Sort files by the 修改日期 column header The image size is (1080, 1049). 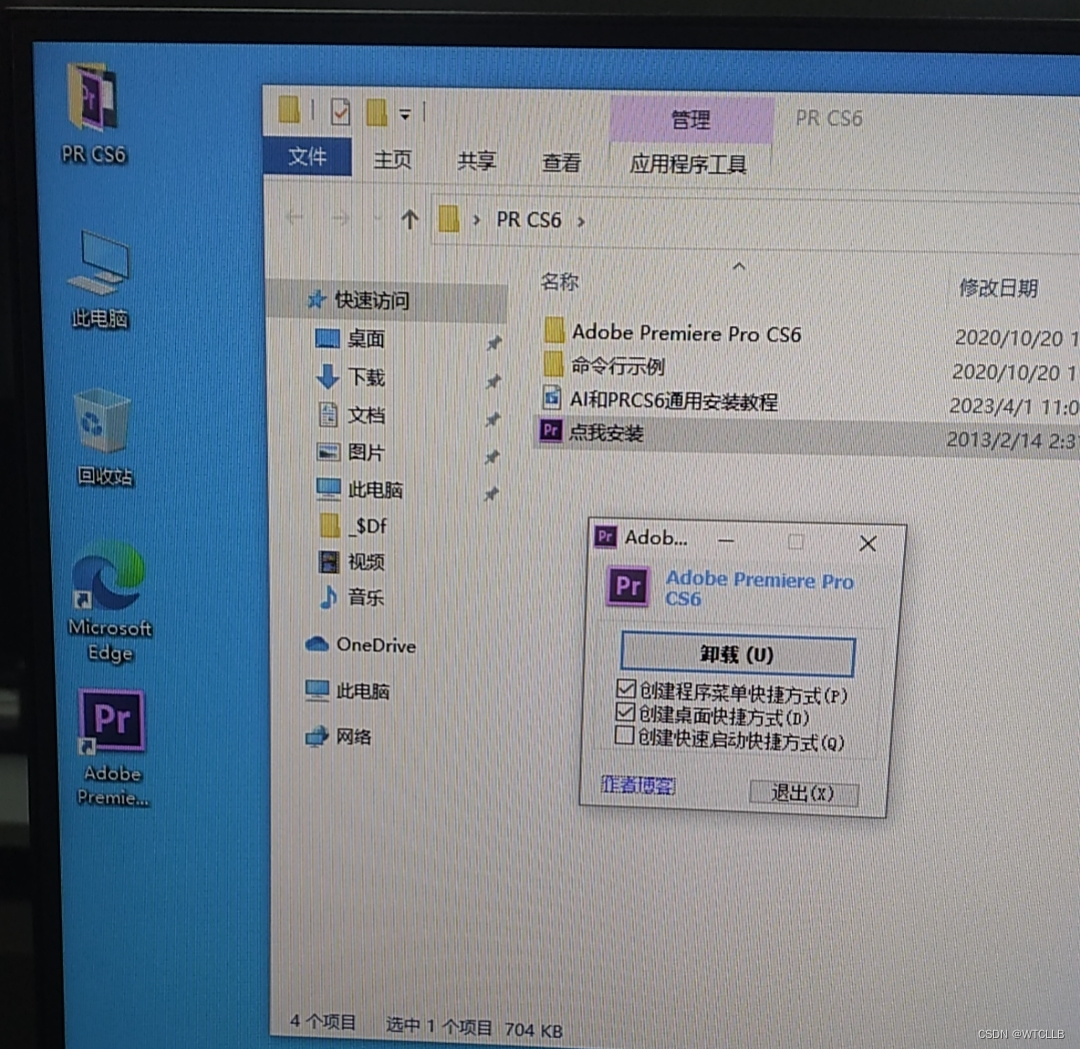(x=998, y=287)
